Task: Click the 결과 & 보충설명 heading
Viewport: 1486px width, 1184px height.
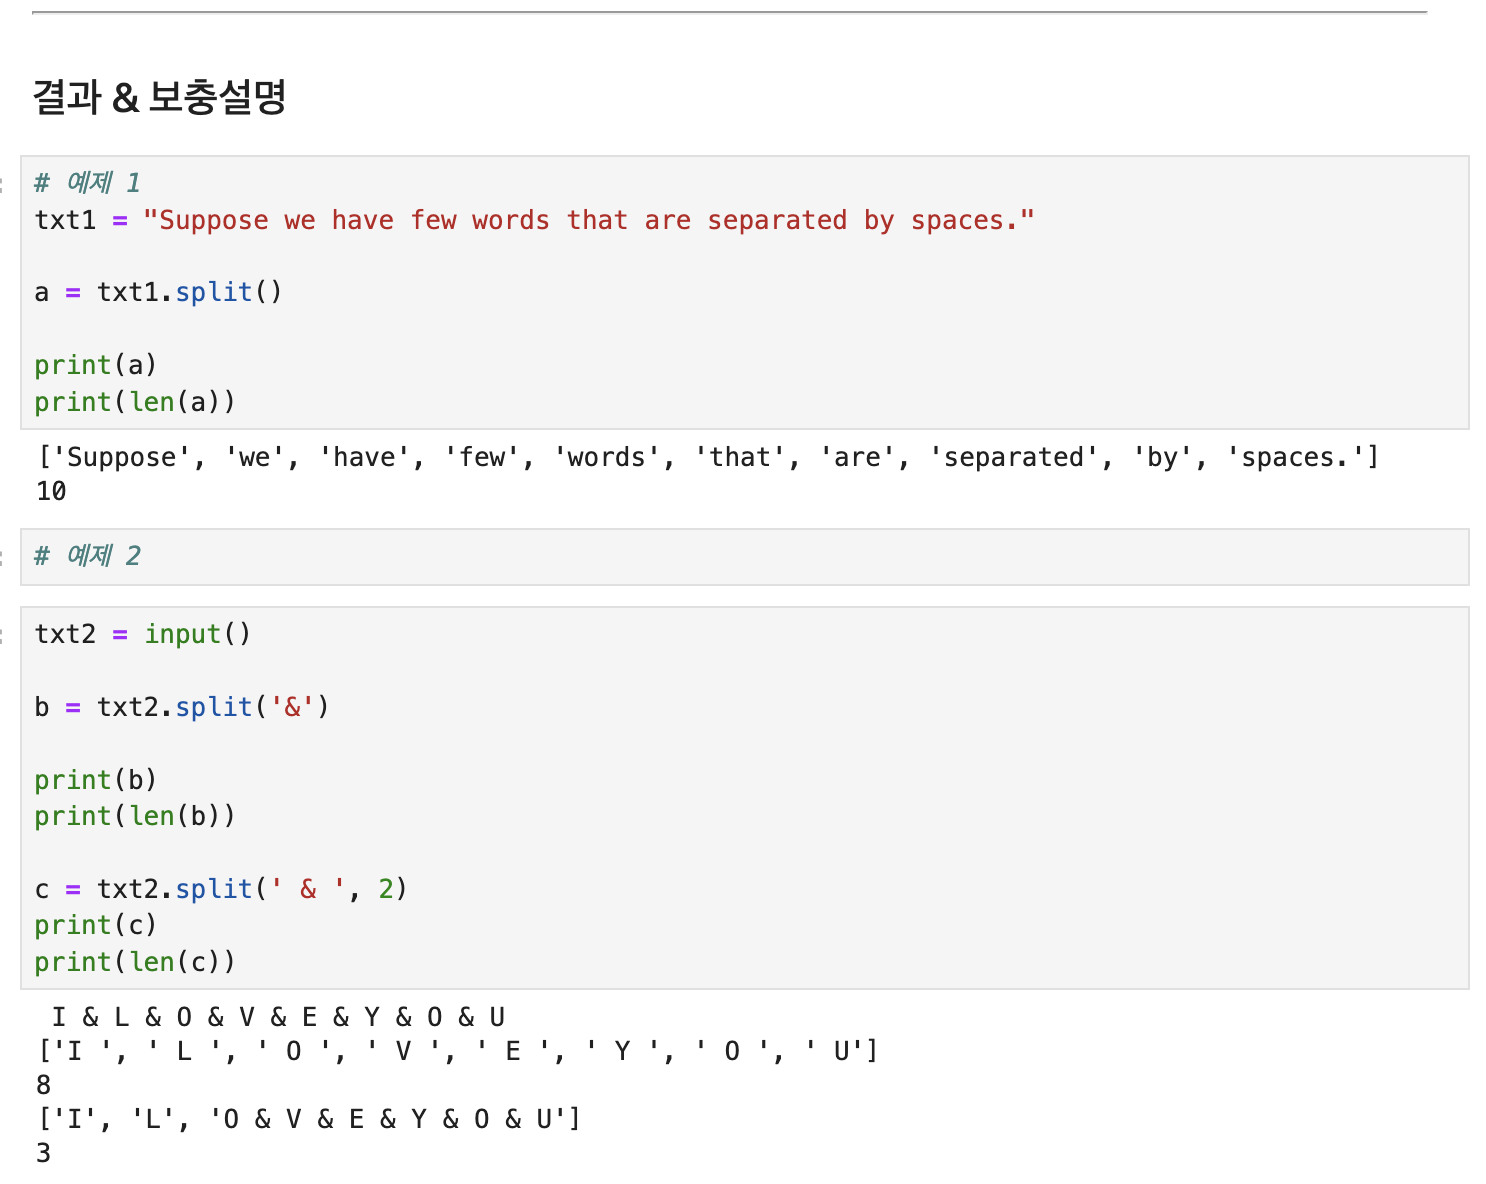Action: point(160,97)
